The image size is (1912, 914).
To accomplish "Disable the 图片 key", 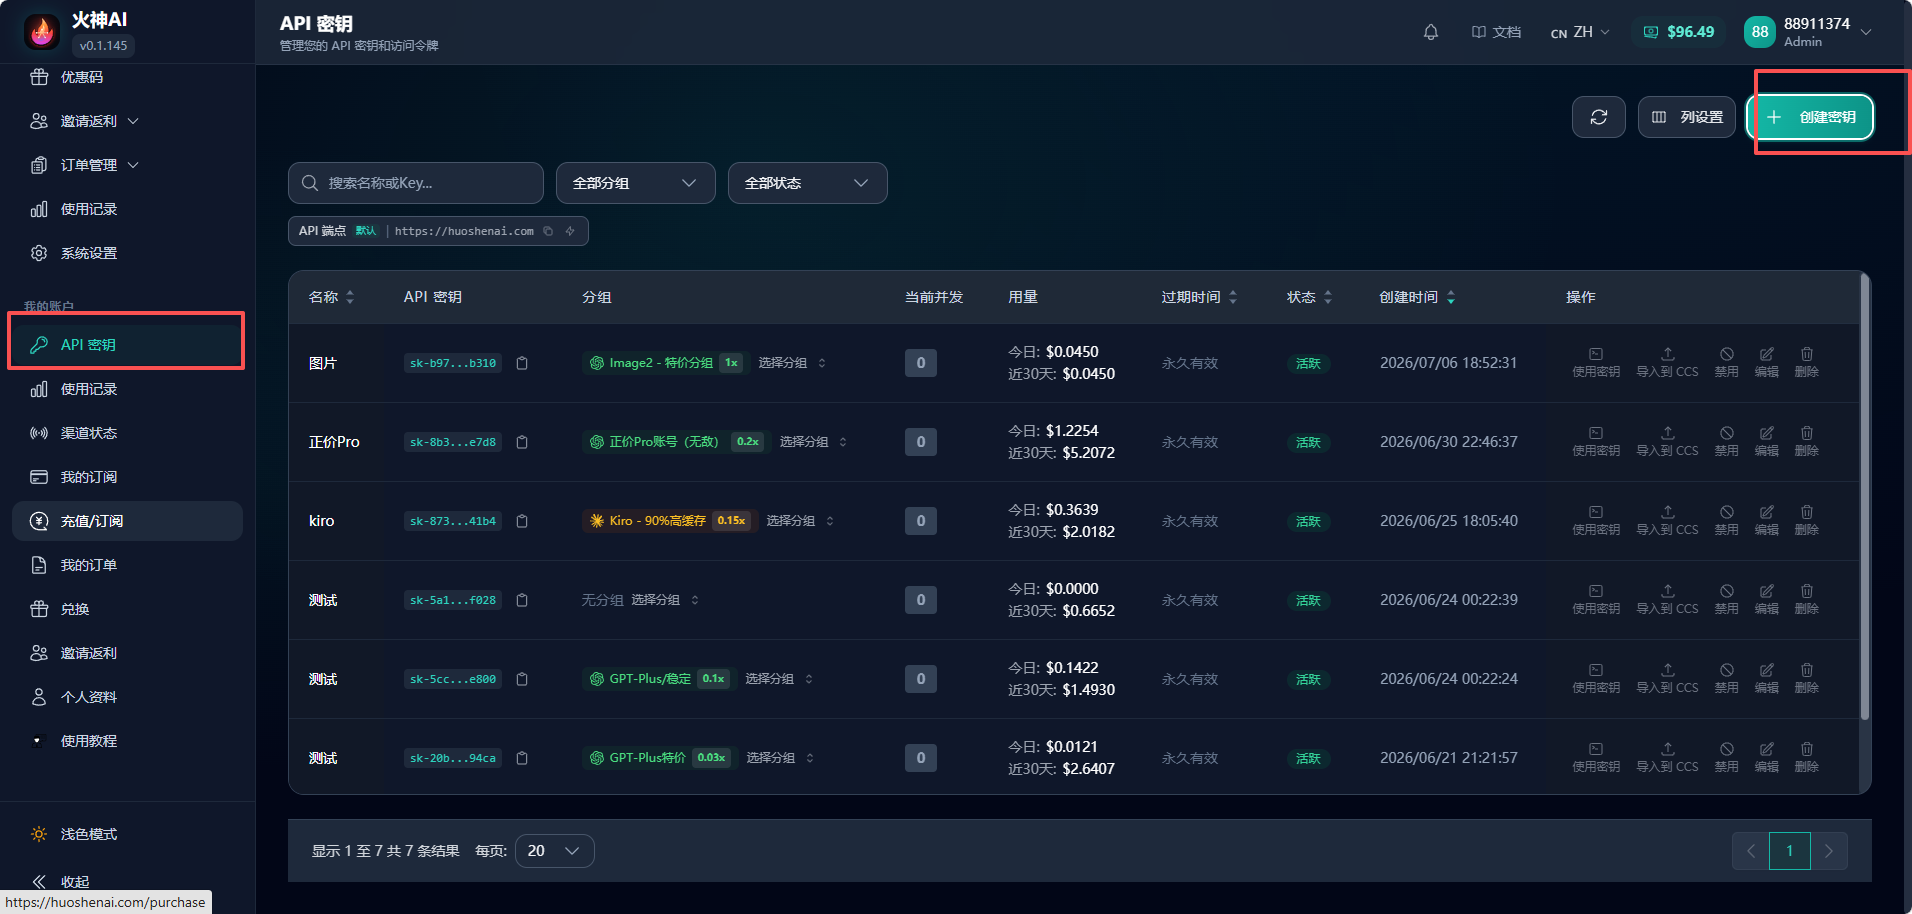I will [1727, 362].
